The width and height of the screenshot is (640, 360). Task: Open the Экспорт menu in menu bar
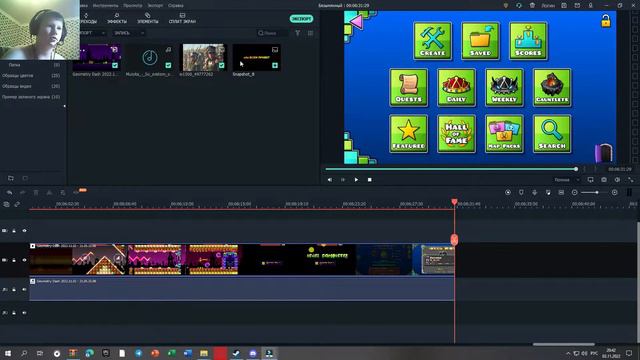(x=155, y=6)
